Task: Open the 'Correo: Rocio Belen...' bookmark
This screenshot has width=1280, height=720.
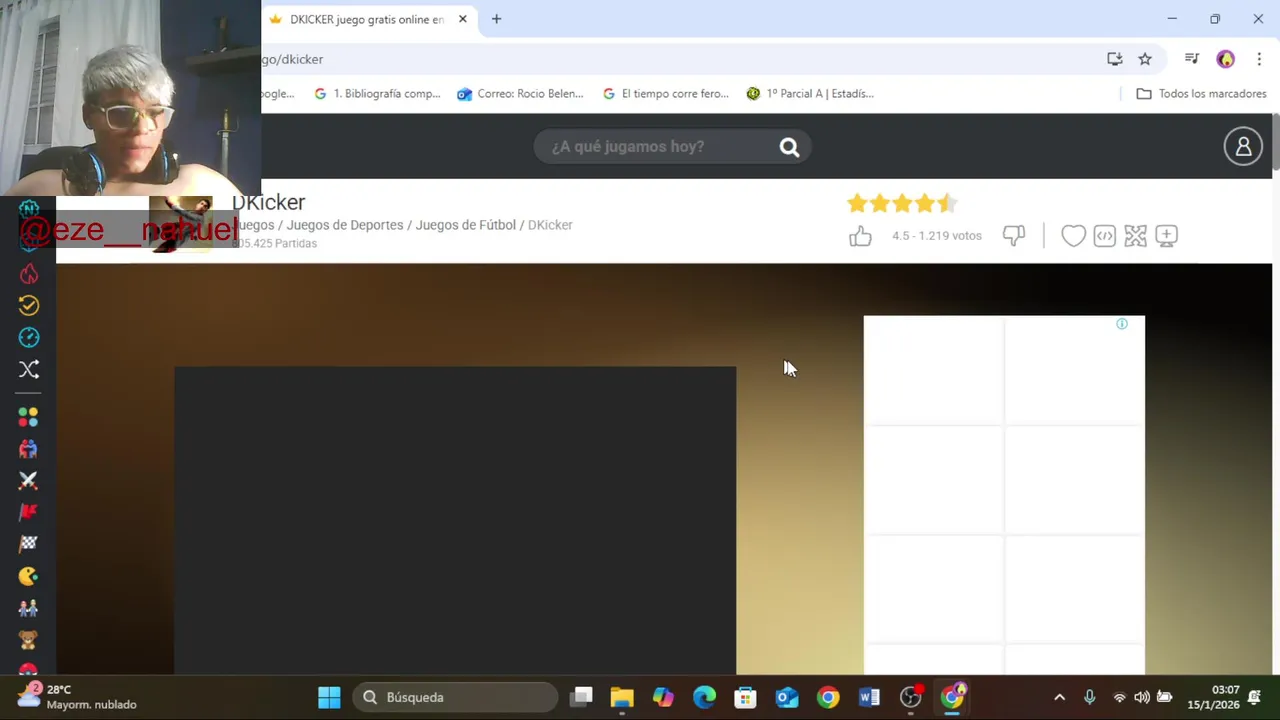Action: tap(520, 94)
